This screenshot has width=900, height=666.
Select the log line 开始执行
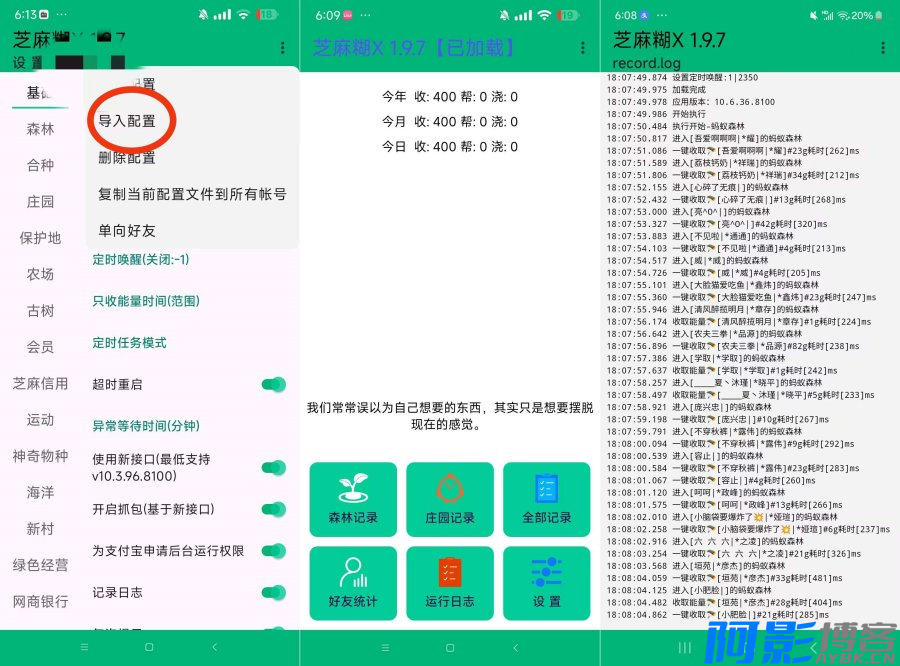pos(657,114)
